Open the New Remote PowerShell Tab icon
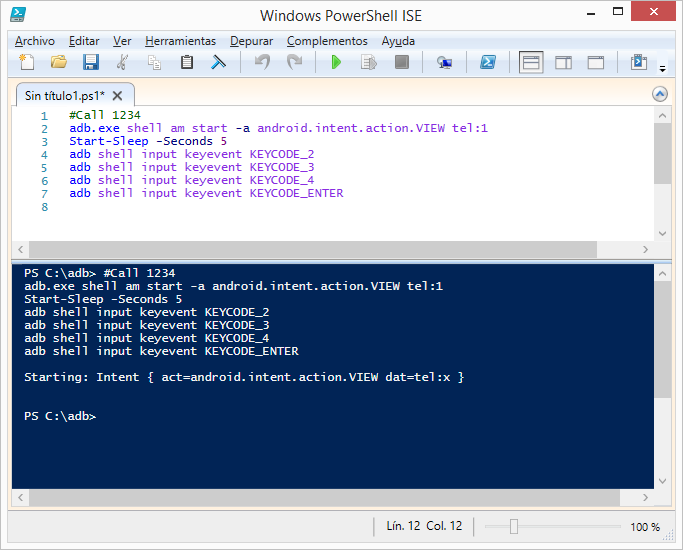683x550 pixels. [444, 62]
